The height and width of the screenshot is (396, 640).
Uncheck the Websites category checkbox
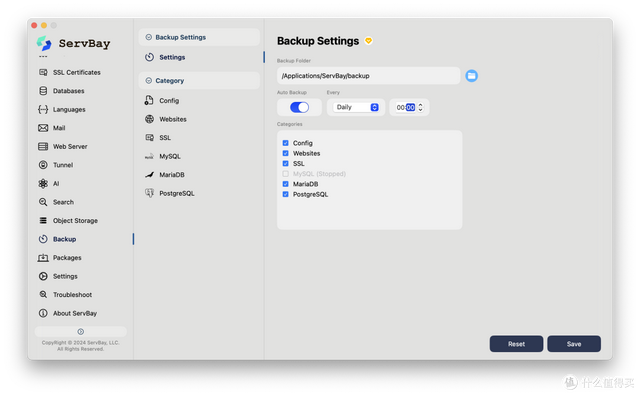(285, 153)
